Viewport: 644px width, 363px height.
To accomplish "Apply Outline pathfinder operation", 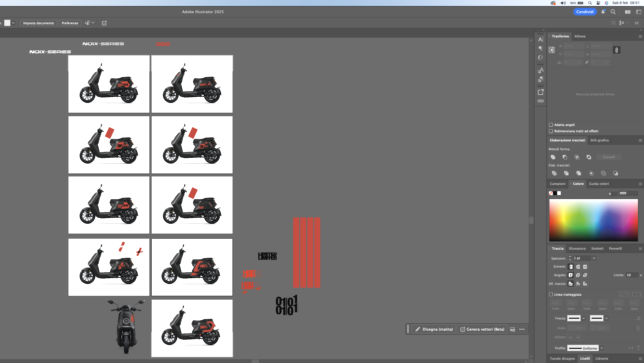I will [603, 173].
